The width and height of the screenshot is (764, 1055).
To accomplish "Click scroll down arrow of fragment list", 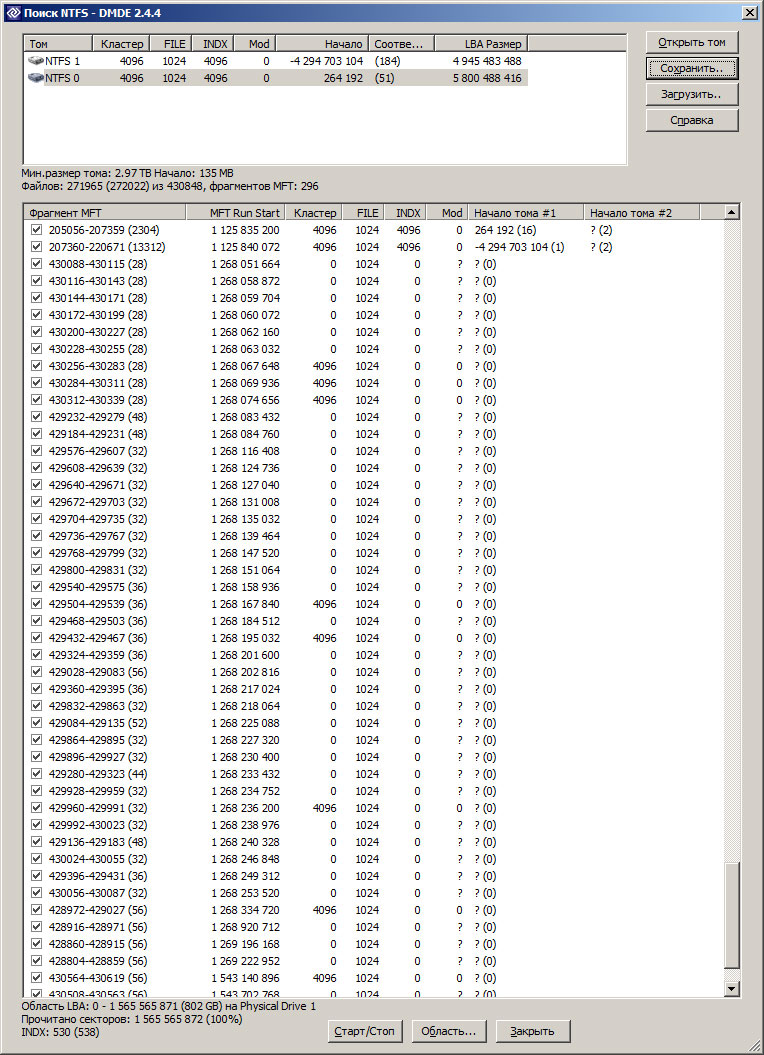I will pos(732,988).
